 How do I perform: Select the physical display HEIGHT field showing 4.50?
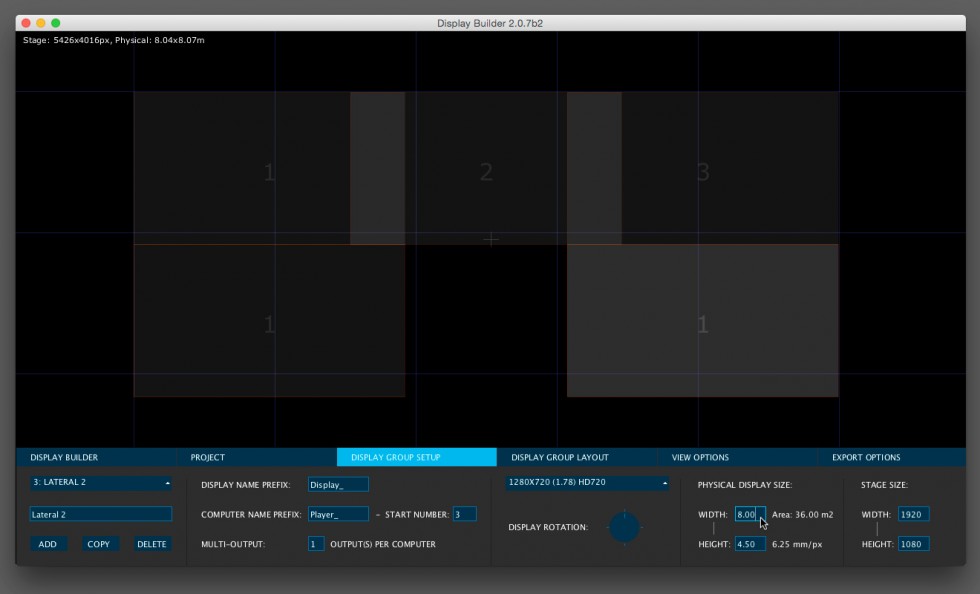(749, 543)
